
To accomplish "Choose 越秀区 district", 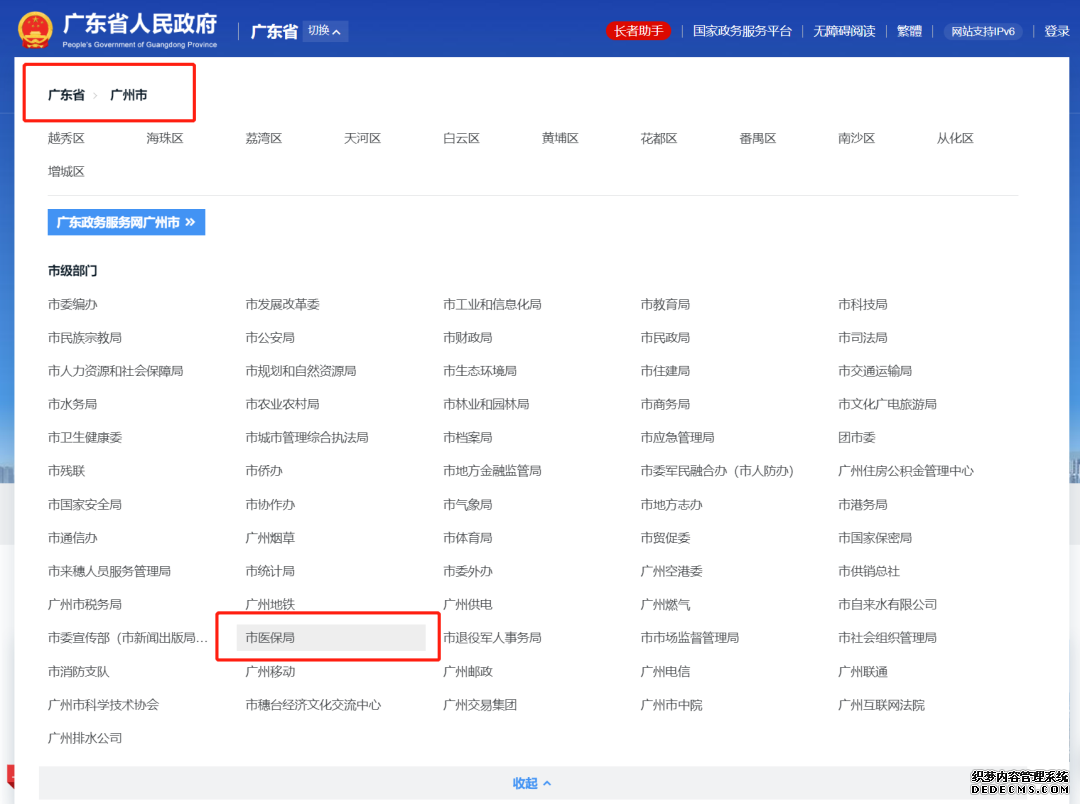I will [66, 138].
